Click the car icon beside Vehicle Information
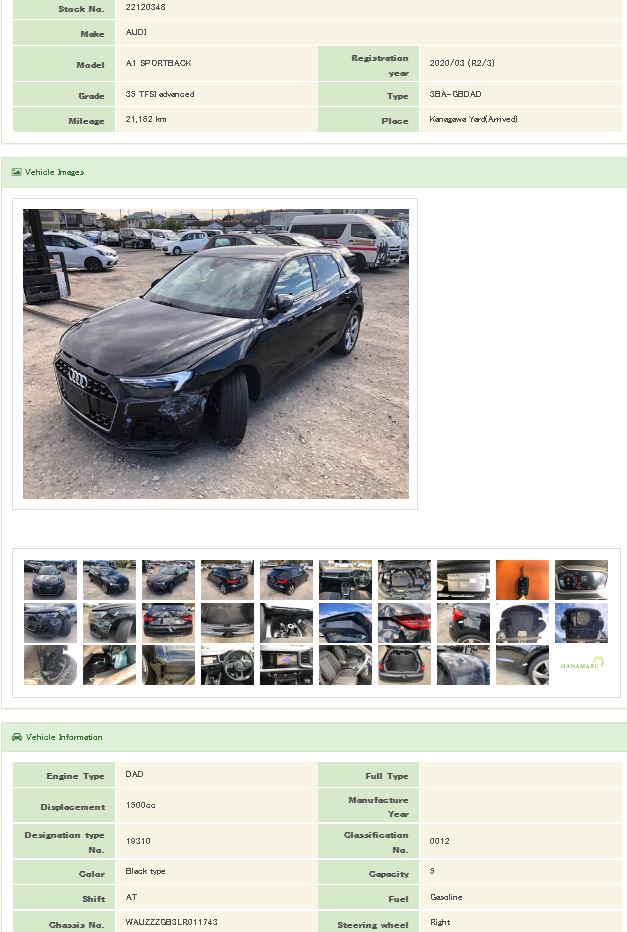 coord(17,737)
